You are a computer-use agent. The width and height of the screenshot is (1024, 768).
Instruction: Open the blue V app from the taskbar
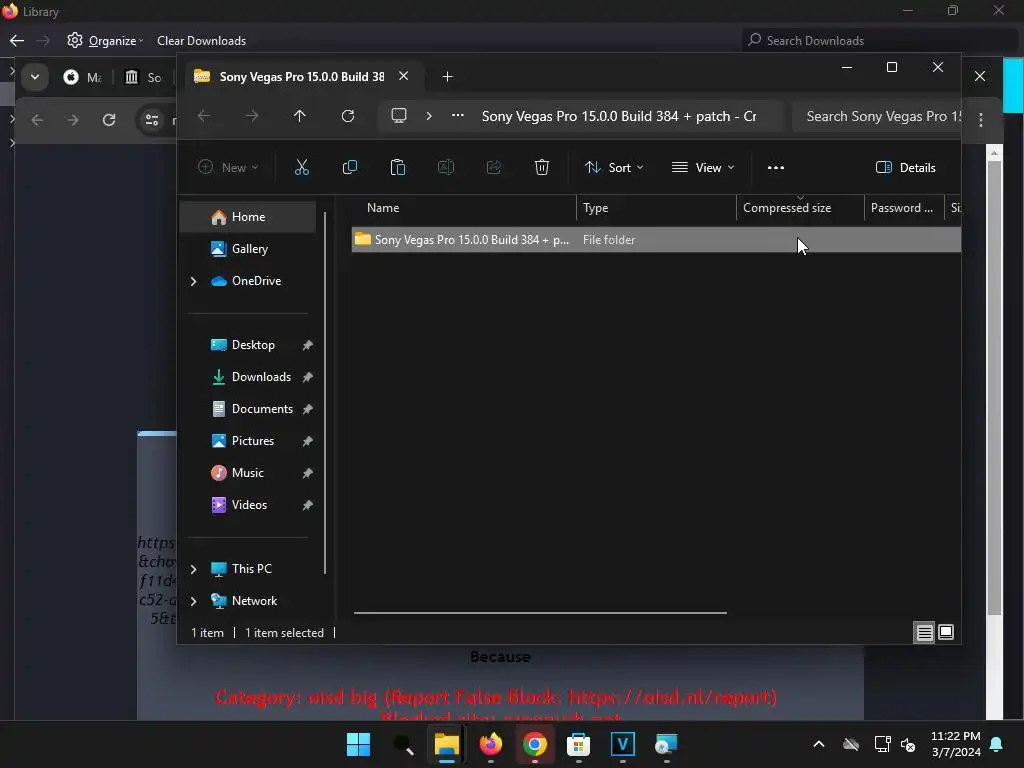pos(622,744)
